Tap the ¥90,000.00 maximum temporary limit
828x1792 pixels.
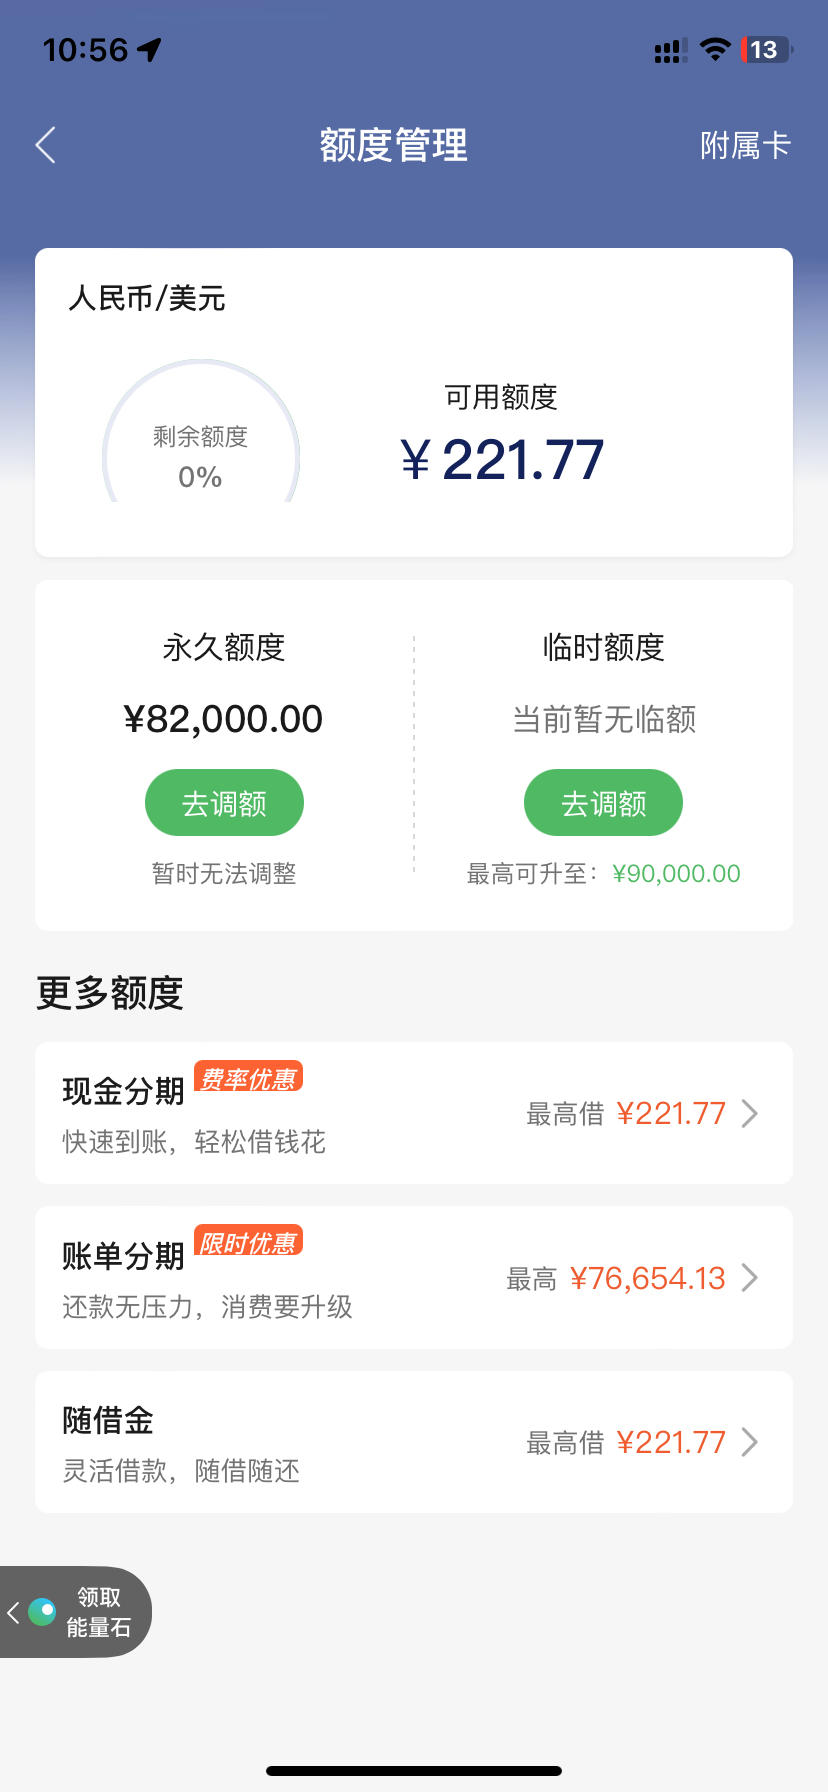click(676, 873)
